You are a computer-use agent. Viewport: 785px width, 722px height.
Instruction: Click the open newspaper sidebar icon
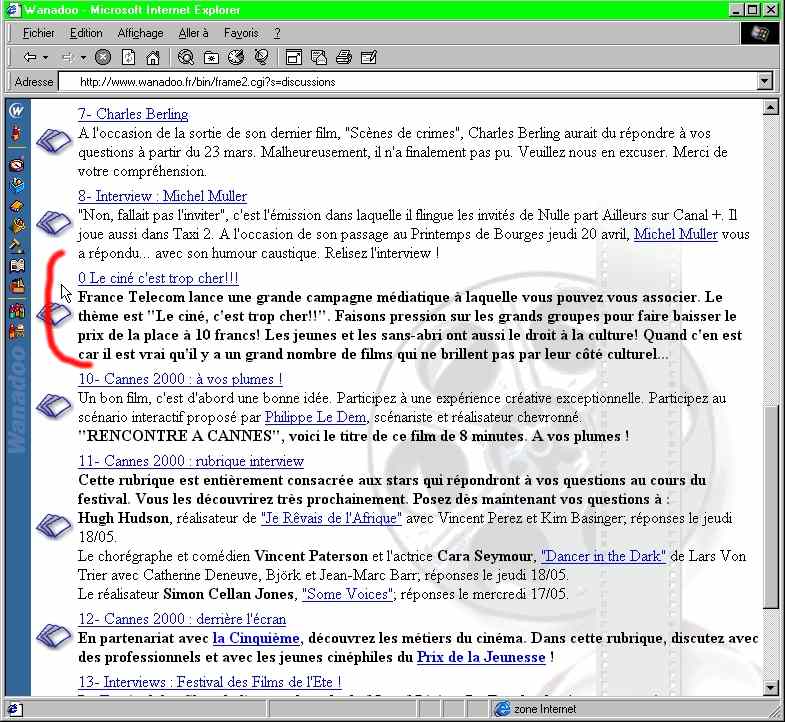[17, 265]
